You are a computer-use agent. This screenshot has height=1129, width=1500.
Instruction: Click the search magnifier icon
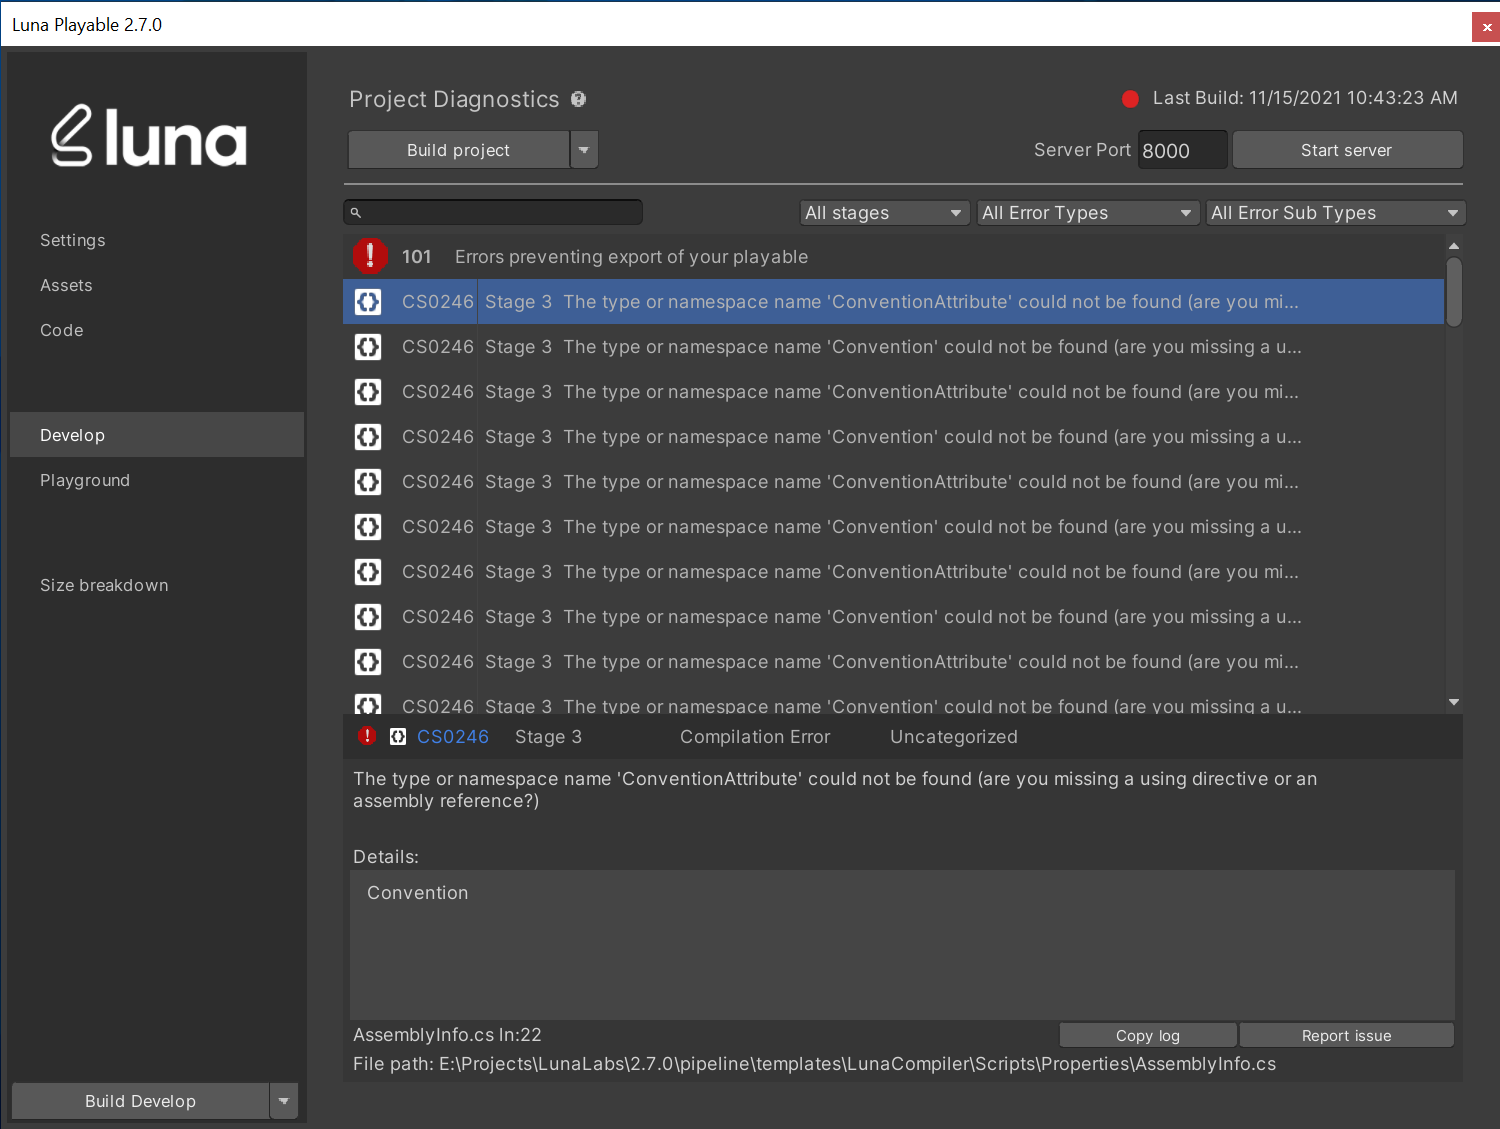(x=355, y=213)
